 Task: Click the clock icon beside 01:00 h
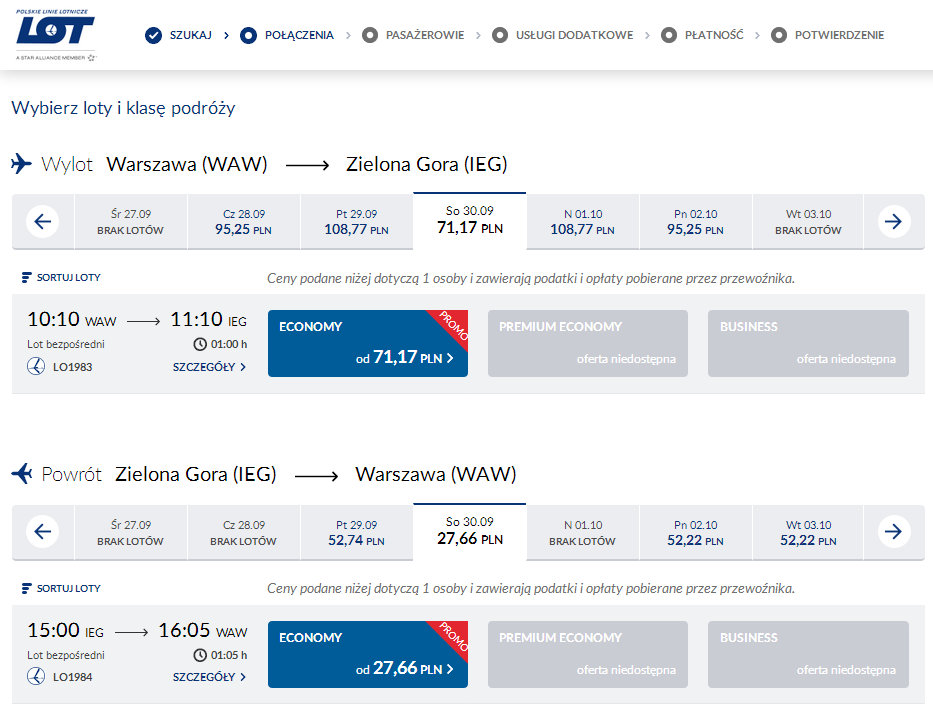(x=200, y=344)
